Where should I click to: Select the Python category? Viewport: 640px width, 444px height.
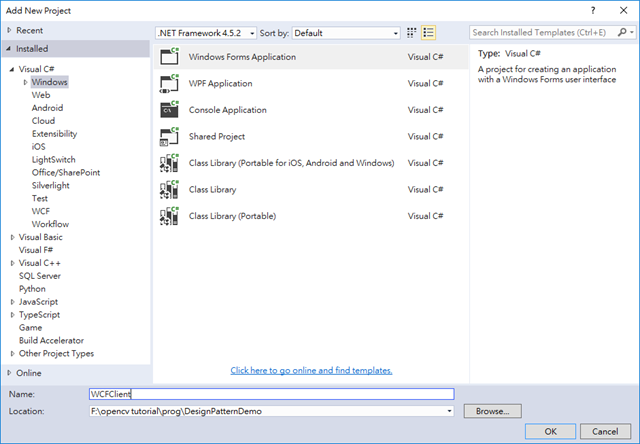32,289
